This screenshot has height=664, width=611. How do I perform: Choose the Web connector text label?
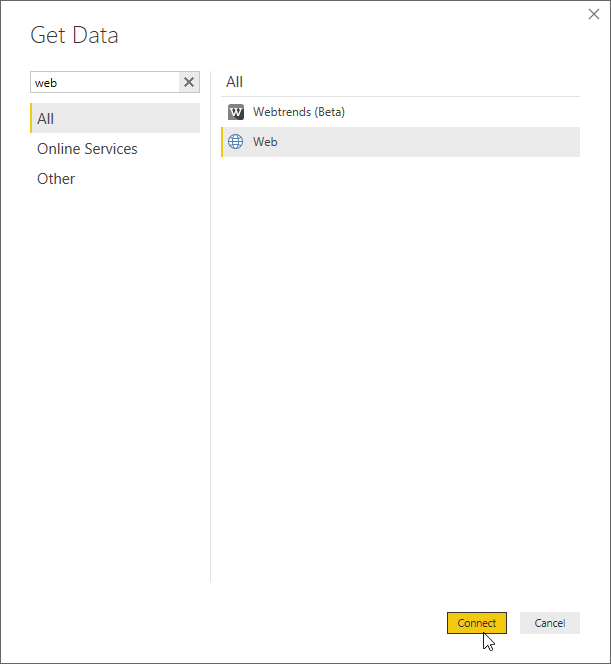(x=265, y=142)
